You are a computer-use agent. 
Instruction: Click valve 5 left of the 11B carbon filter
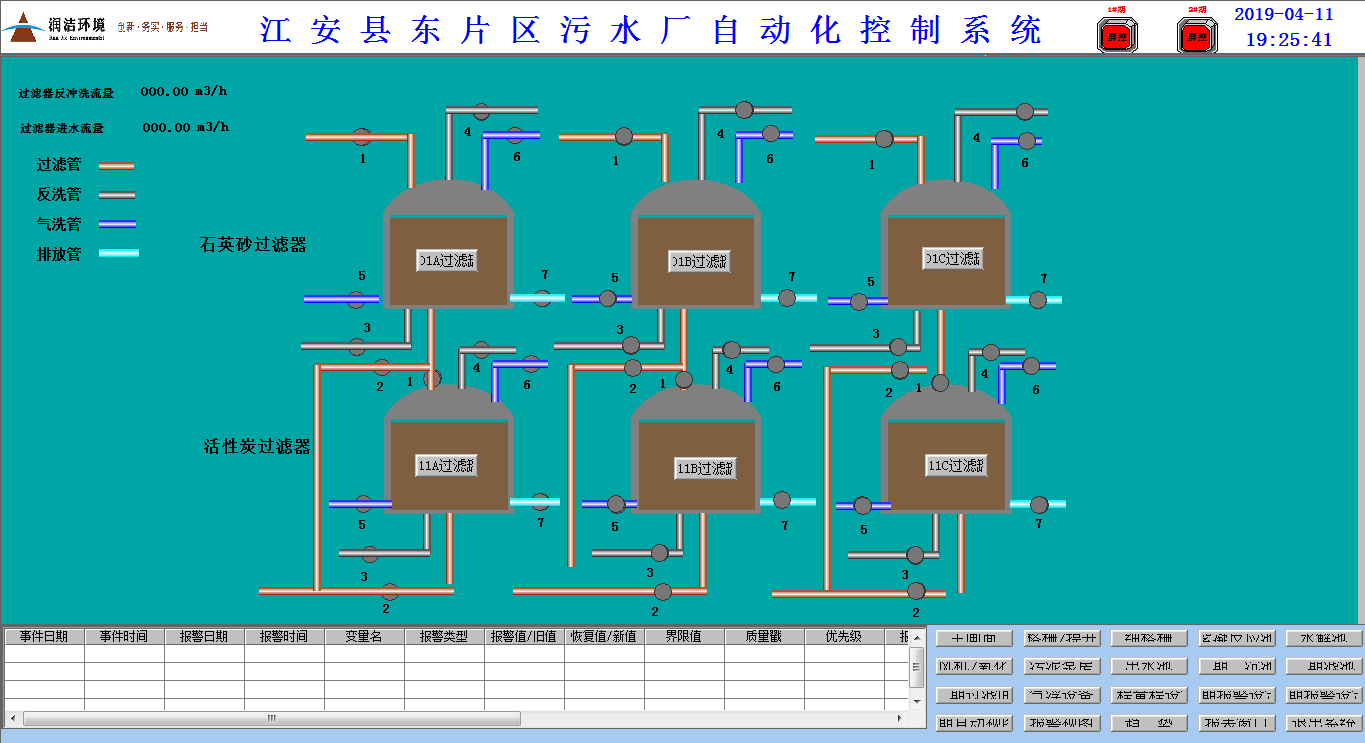click(x=616, y=504)
